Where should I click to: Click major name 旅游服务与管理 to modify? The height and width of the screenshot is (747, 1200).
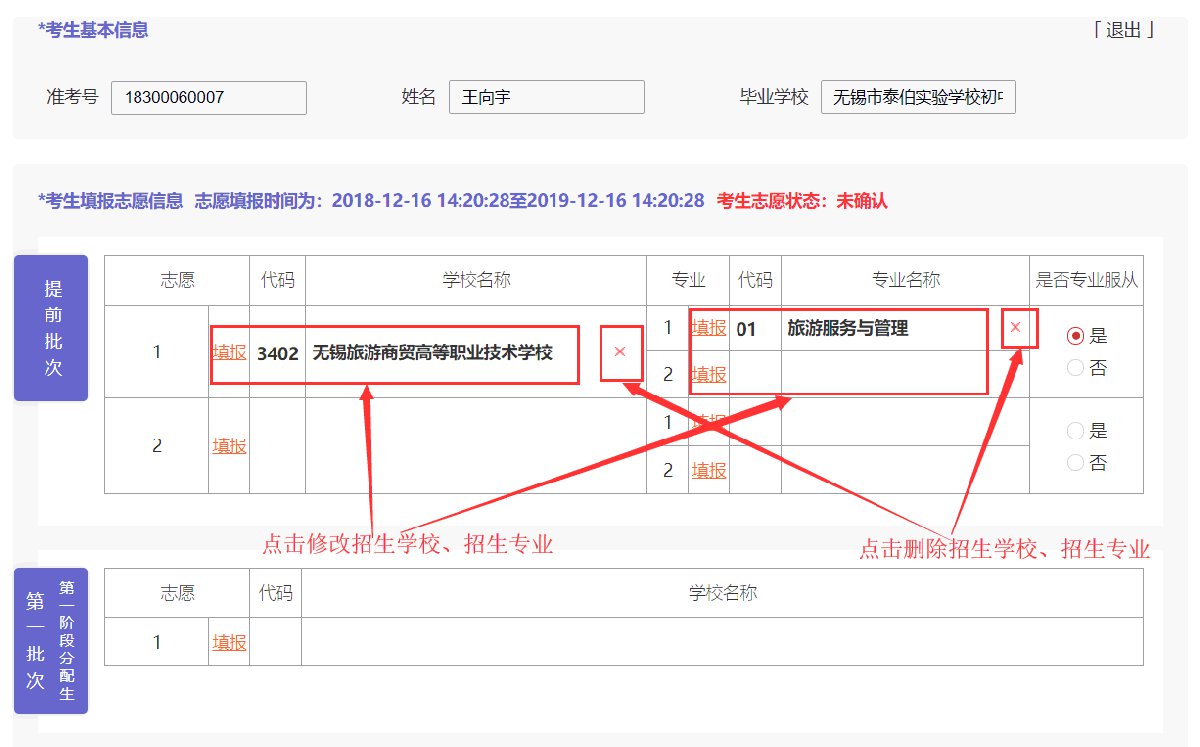pyautogui.click(x=847, y=328)
